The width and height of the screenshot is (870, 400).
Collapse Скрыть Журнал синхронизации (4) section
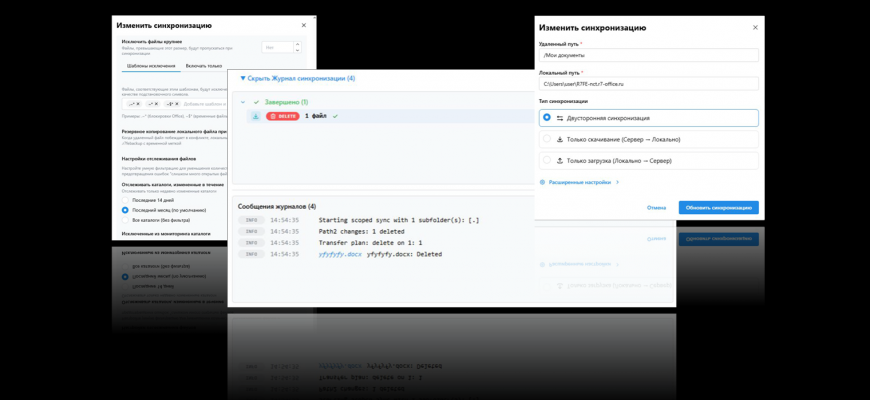click(297, 78)
